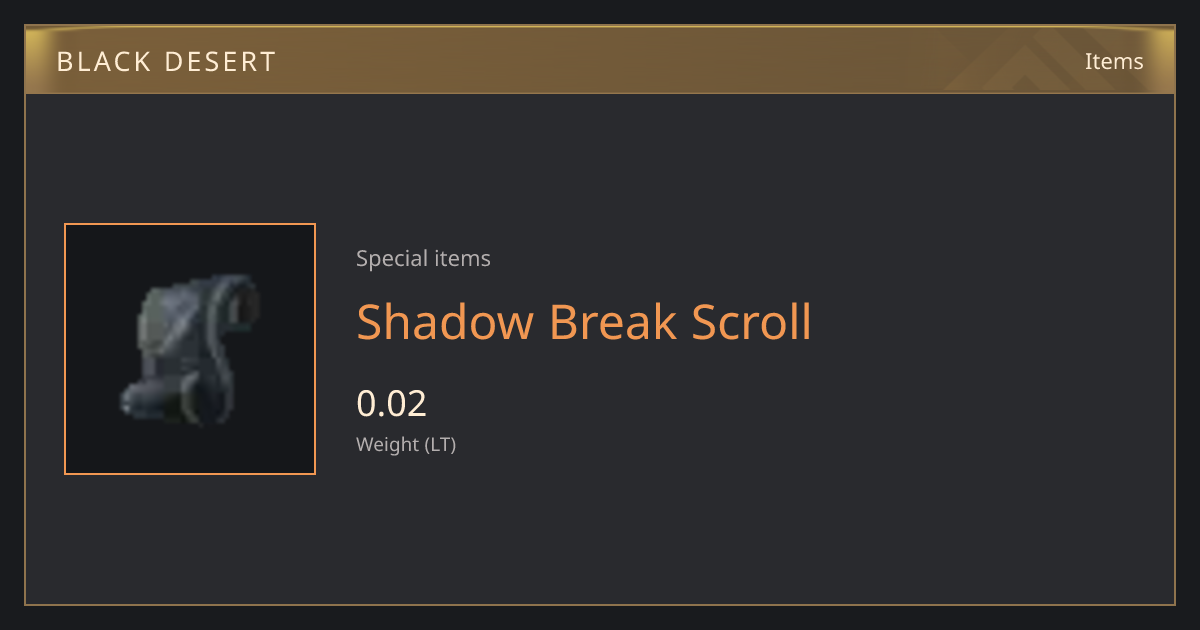This screenshot has width=1200, height=630.
Task: Open the BLACK DESERT header title
Action: [x=166, y=62]
